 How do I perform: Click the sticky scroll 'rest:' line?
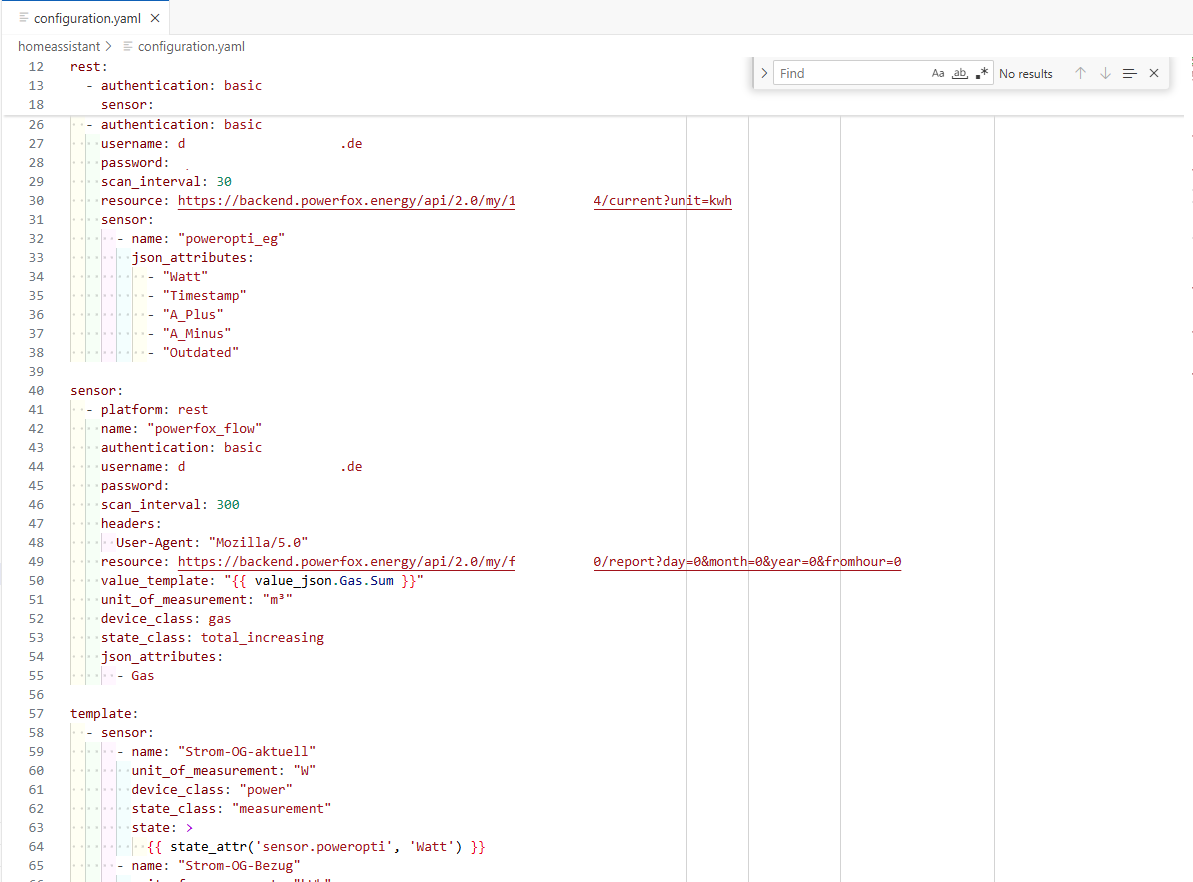point(88,66)
